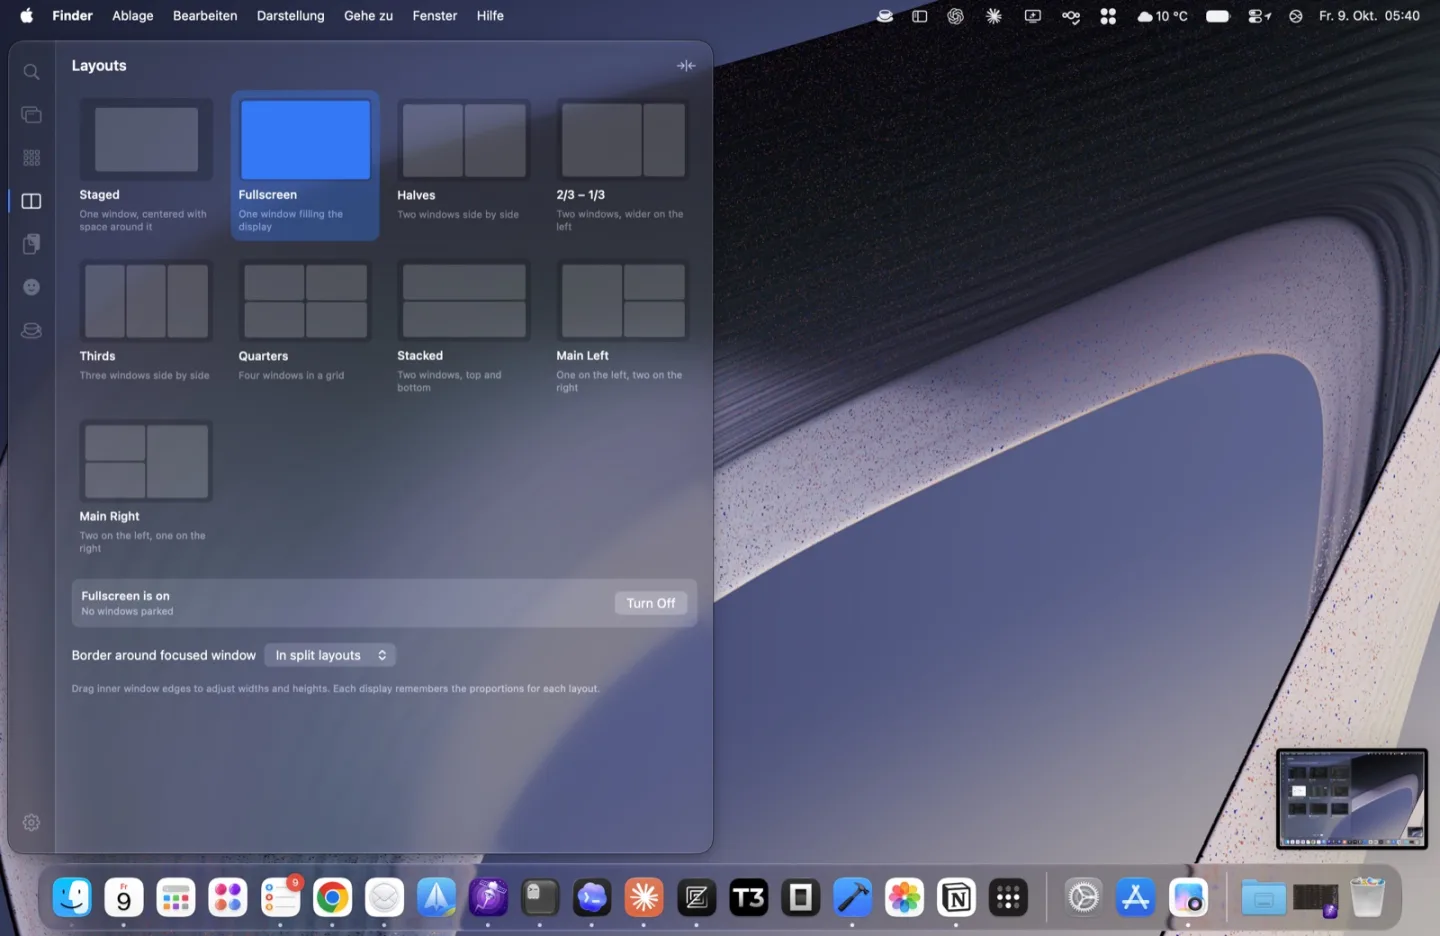Select the Layouts split-view sidebar icon

click(x=31, y=201)
